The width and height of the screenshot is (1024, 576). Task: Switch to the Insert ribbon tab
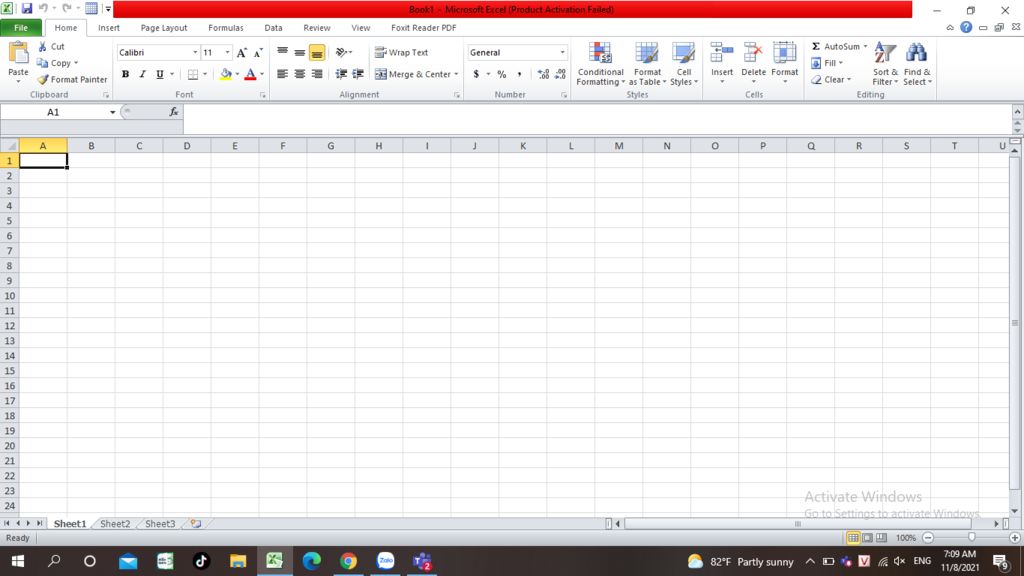(109, 27)
